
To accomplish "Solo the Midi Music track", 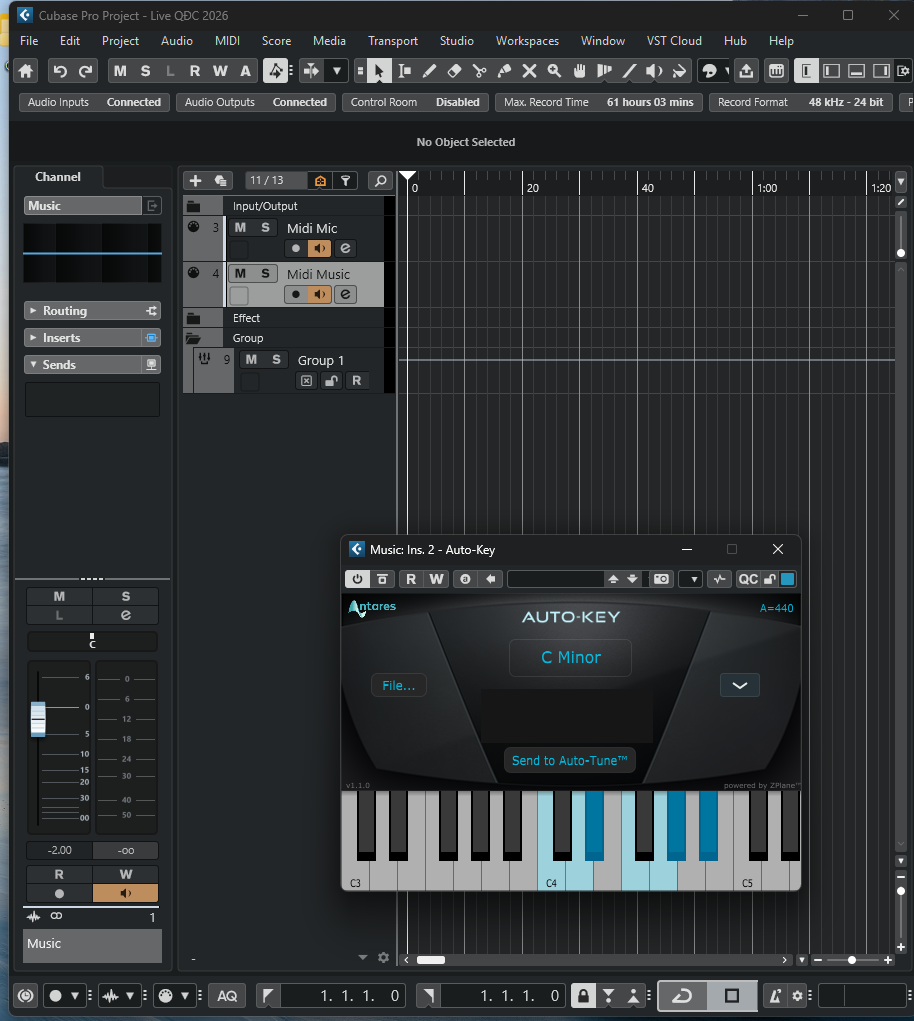I will point(266,273).
